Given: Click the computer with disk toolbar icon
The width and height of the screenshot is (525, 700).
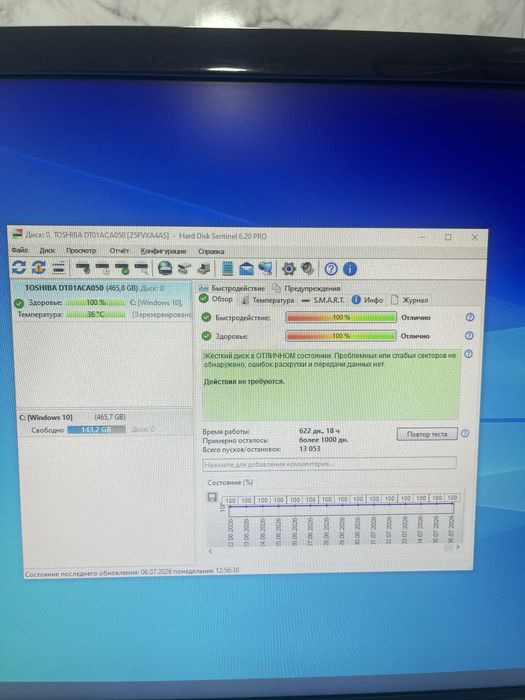Looking at the screenshot, I should (204, 269).
